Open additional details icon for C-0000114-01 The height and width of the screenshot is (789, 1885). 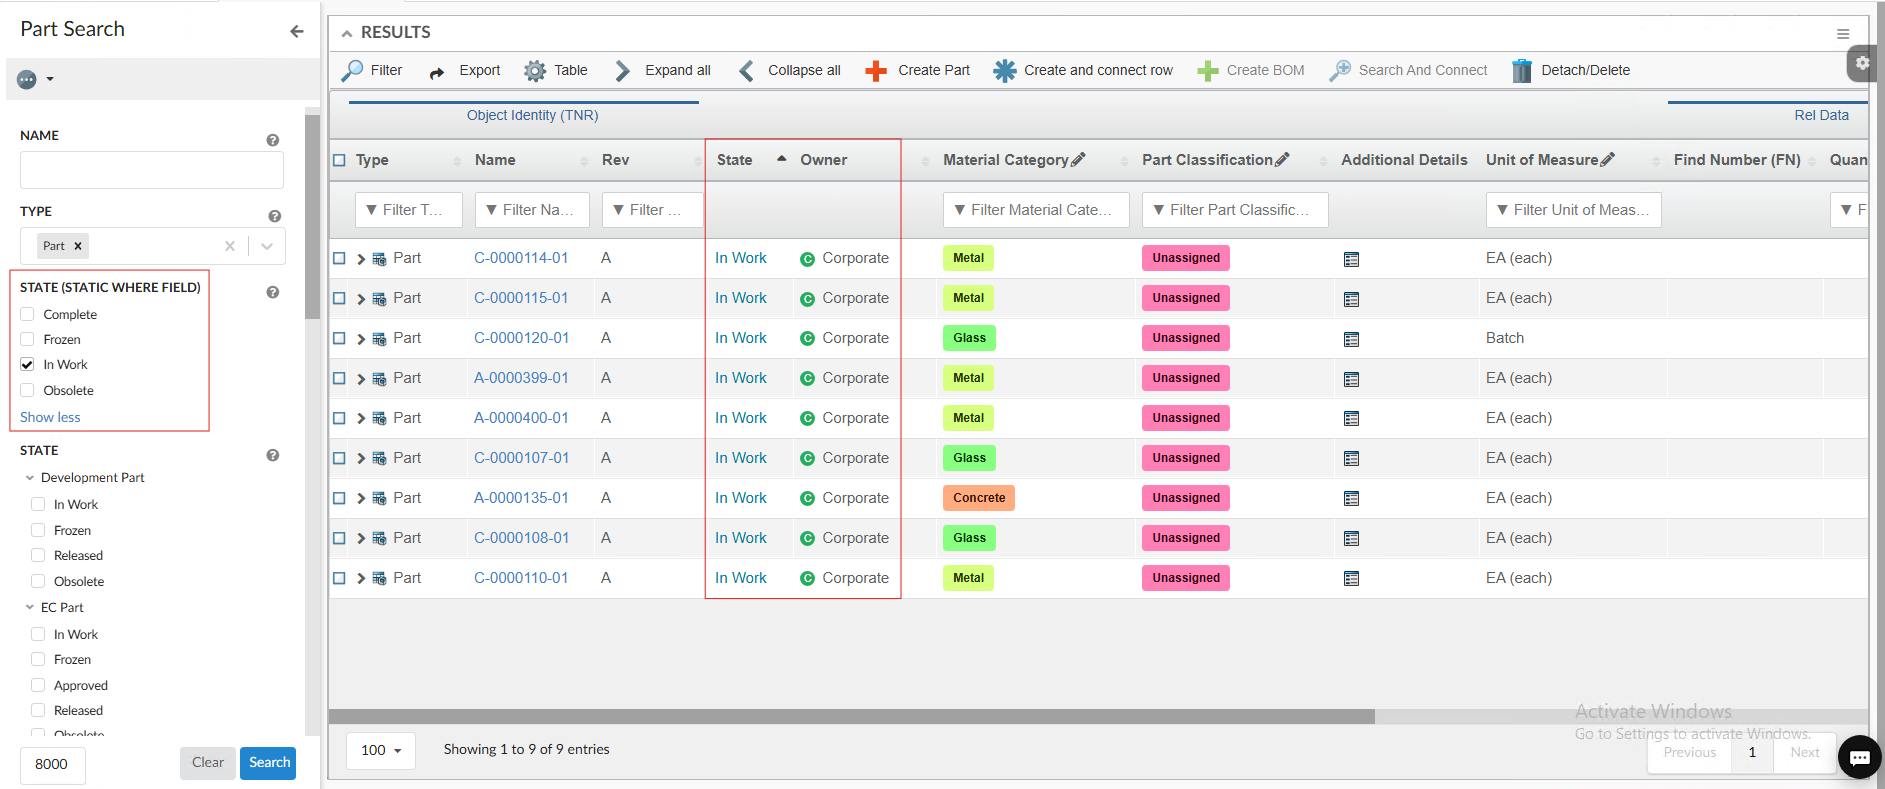pos(1351,259)
